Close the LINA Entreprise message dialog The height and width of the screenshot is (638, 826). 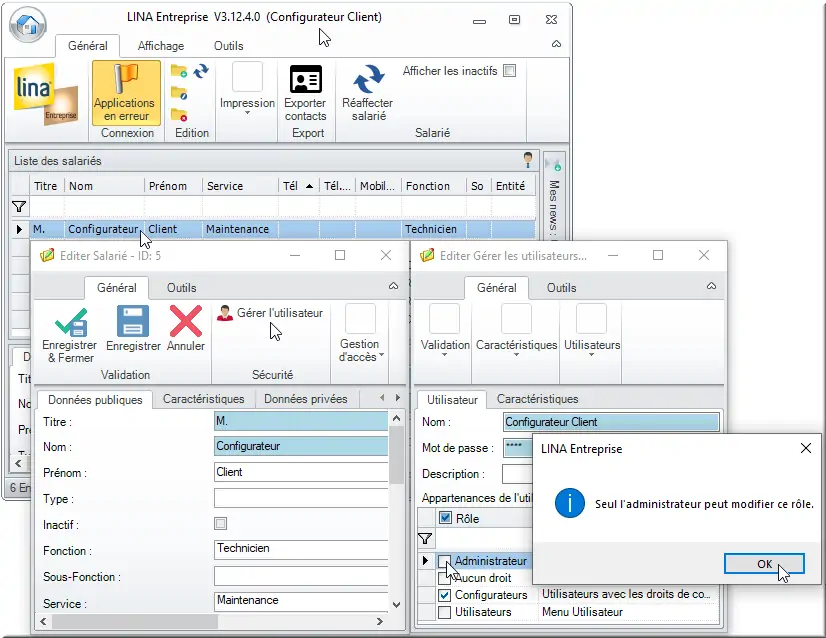coord(805,448)
